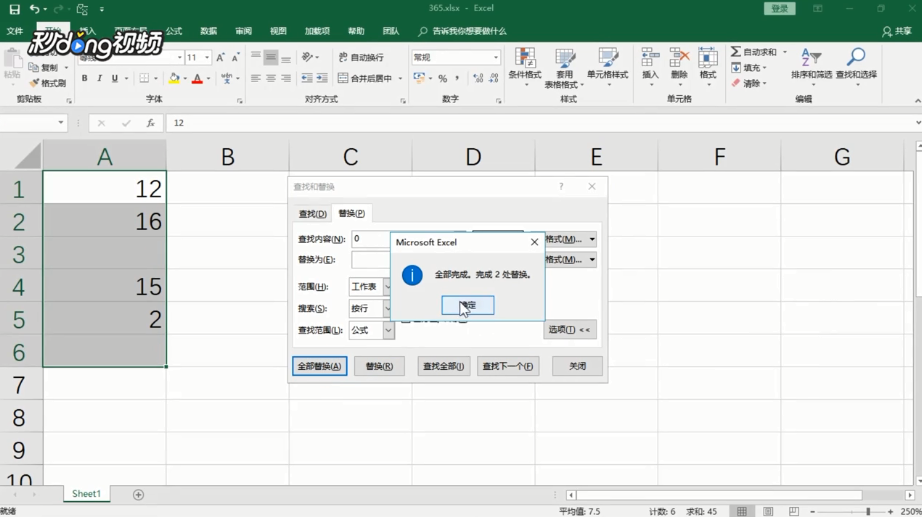922x517 pixels.
Task: Add a new sheet with the plus icon
Action: point(138,495)
